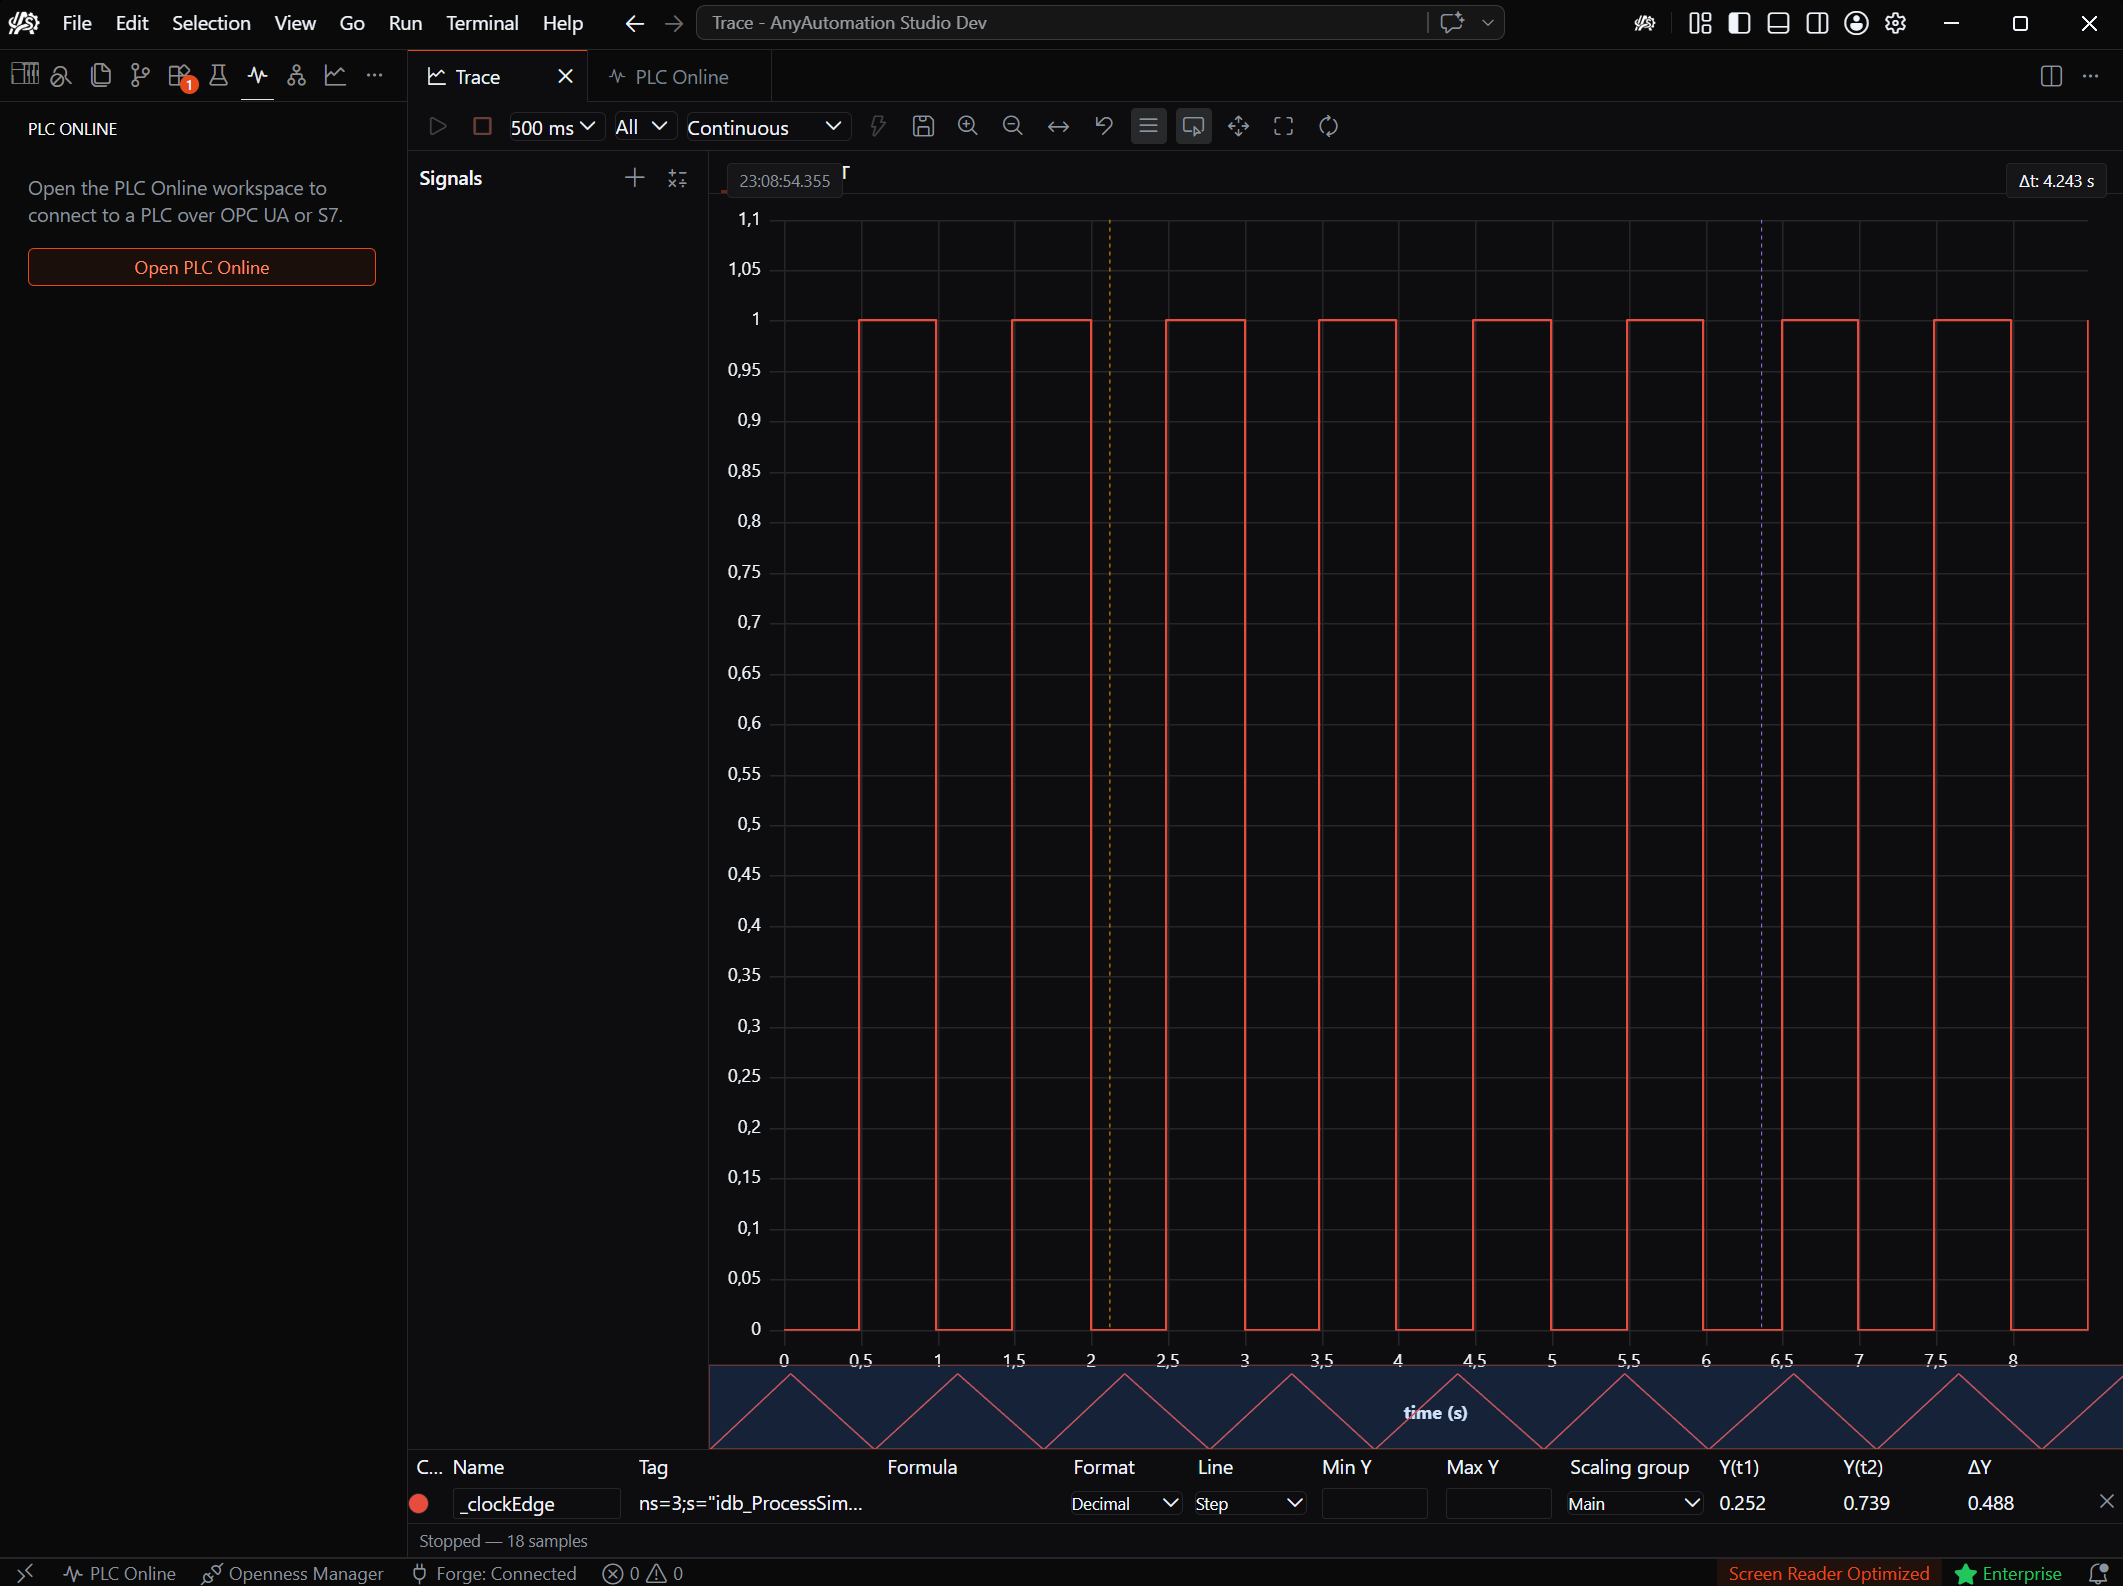This screenshot has height=1586, width=2123.
Task: Close the Trace tab
Action: click(x=565, y=77)
